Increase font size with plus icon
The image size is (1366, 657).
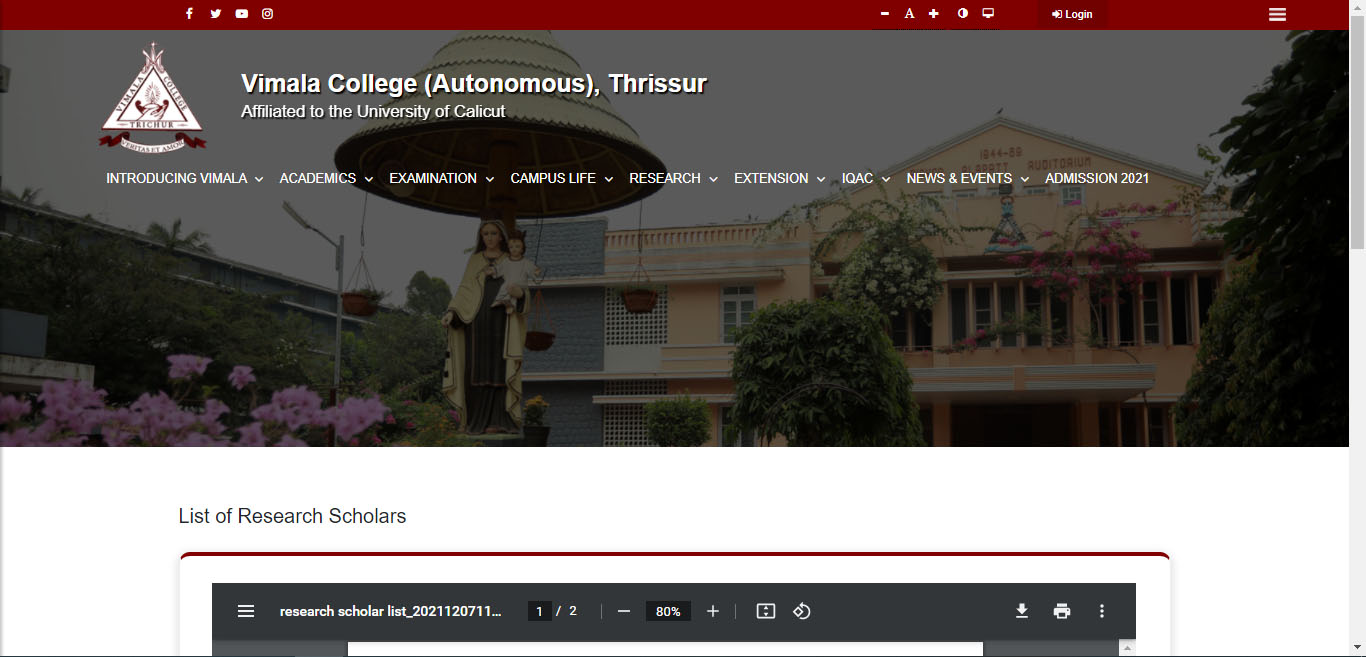[934, 14]
